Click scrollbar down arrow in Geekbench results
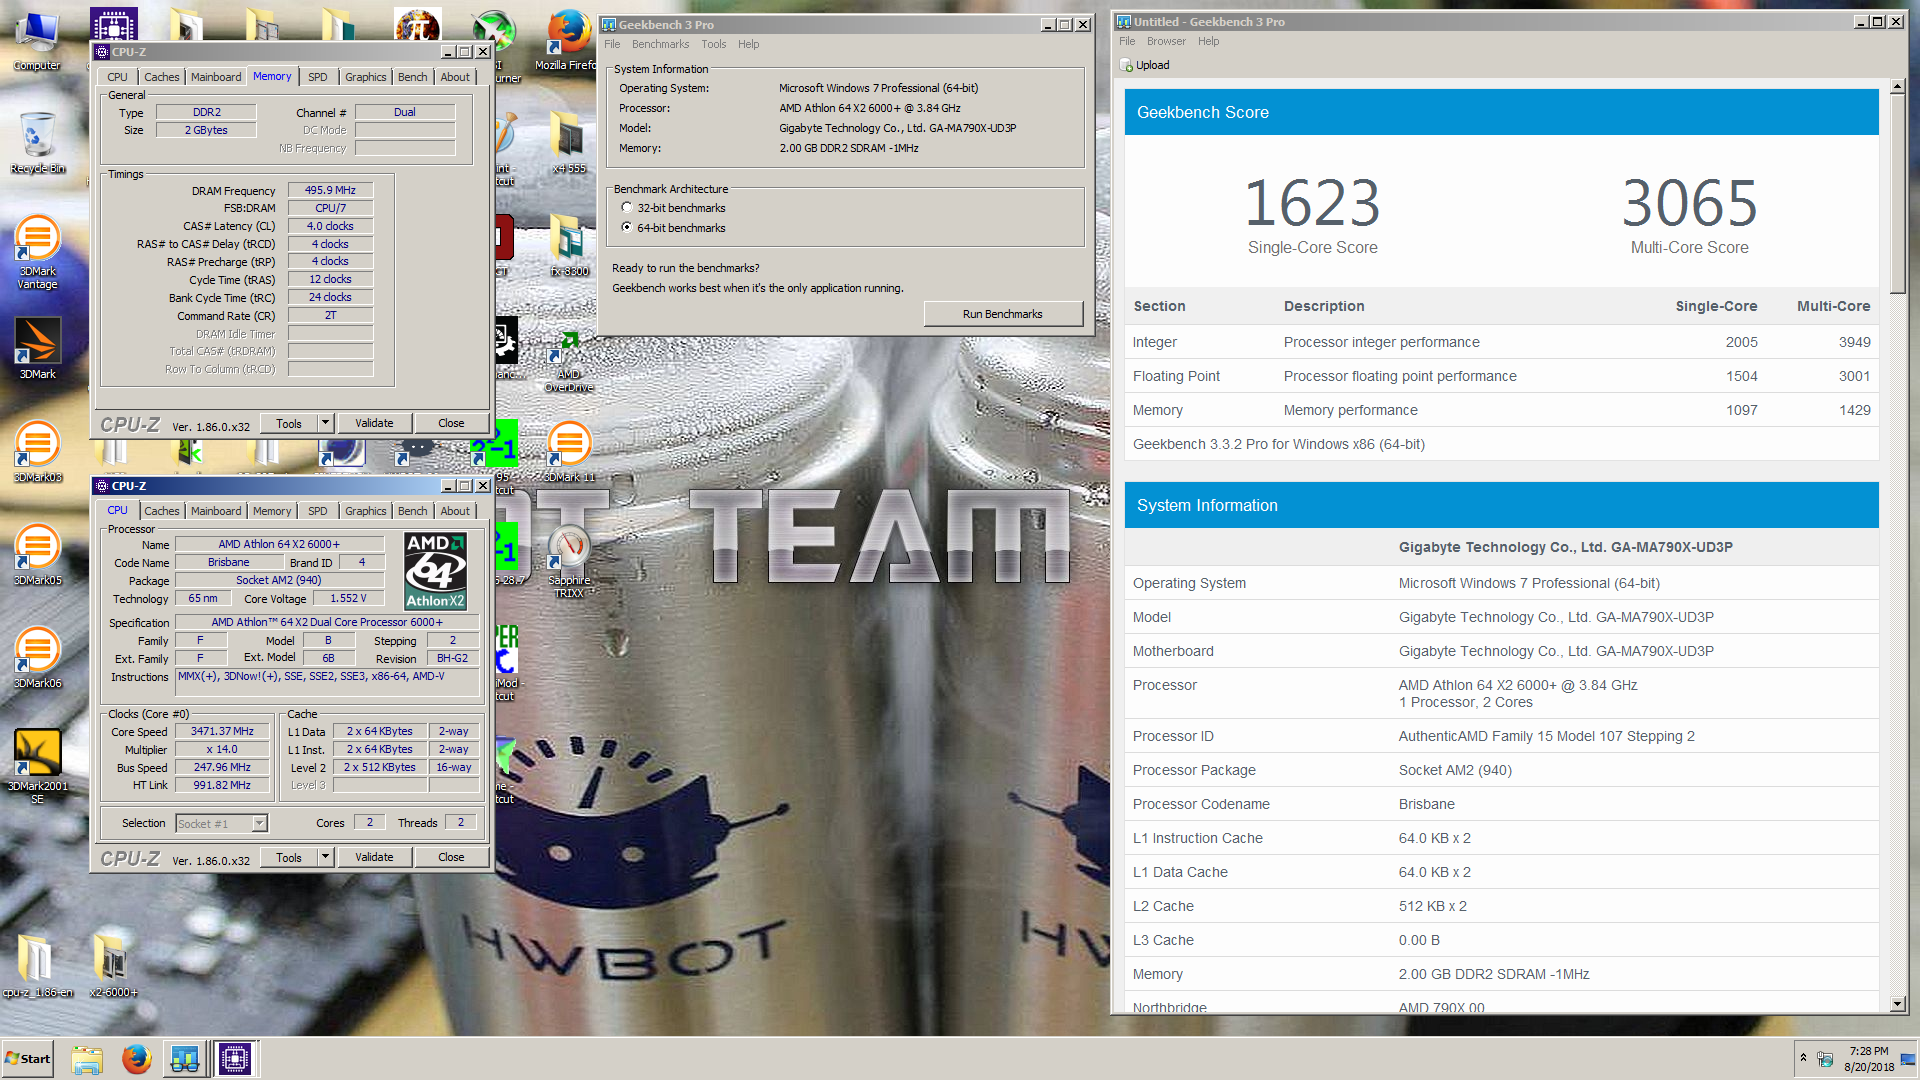This screenshot has height=1080, width=1920. tap(1897, 1003)
